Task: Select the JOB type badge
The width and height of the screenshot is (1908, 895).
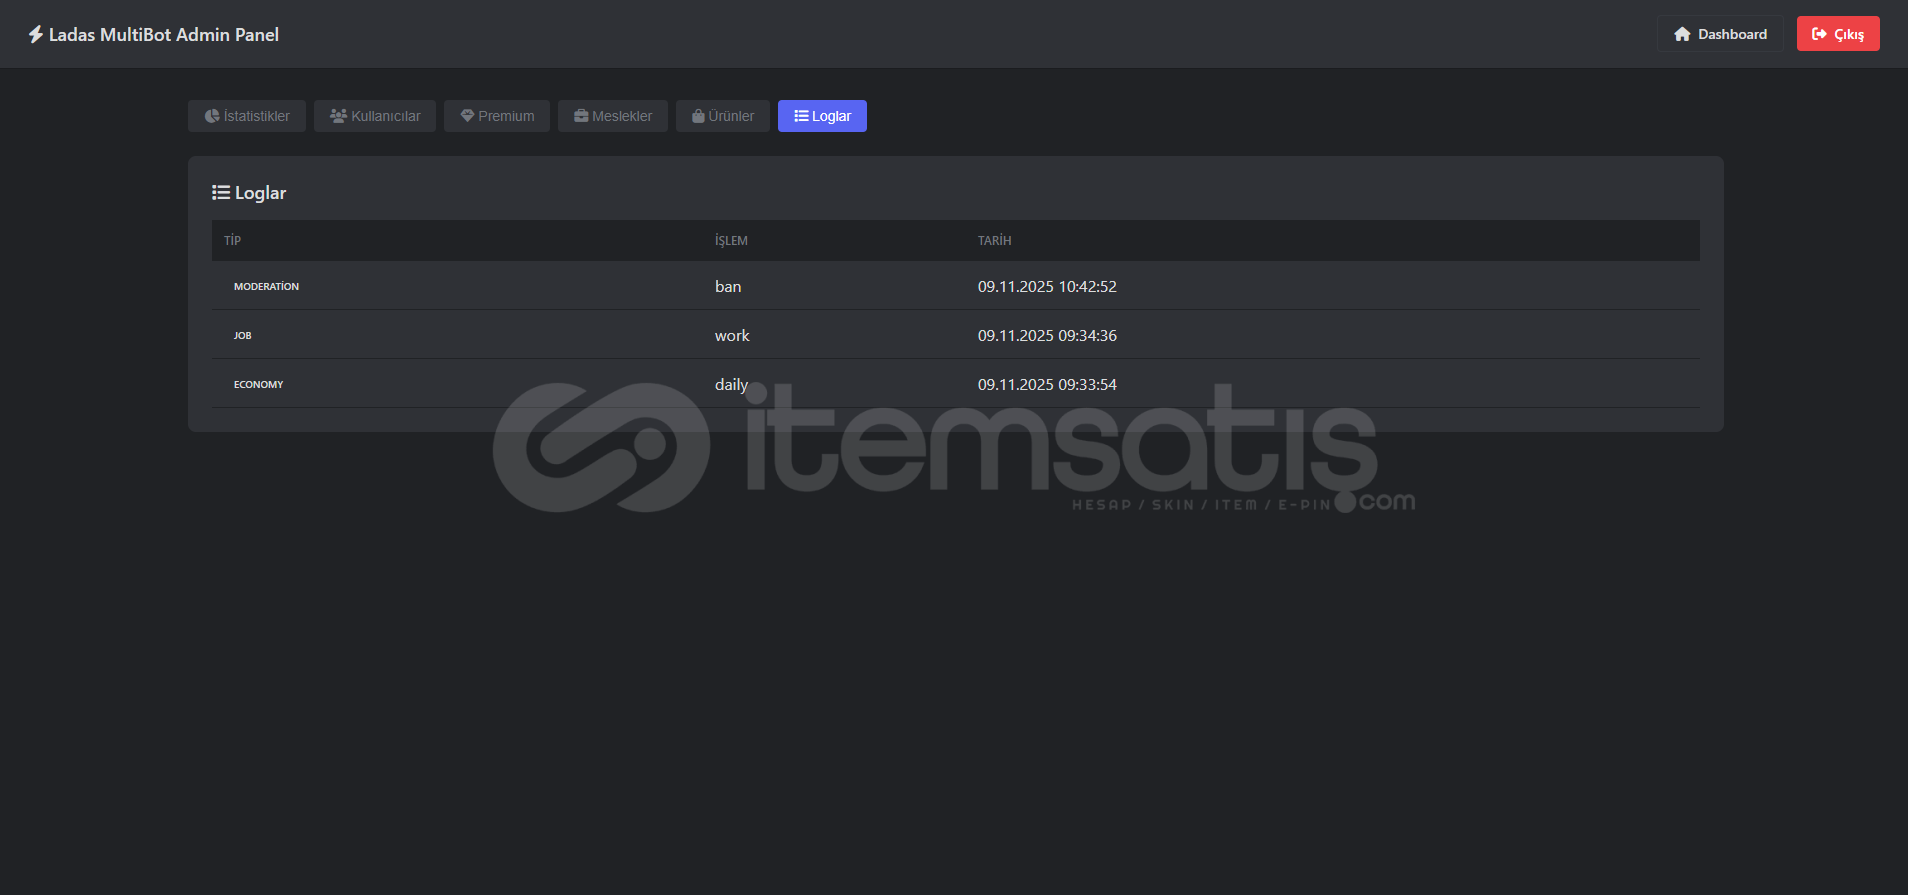Action: coord(243,336)
